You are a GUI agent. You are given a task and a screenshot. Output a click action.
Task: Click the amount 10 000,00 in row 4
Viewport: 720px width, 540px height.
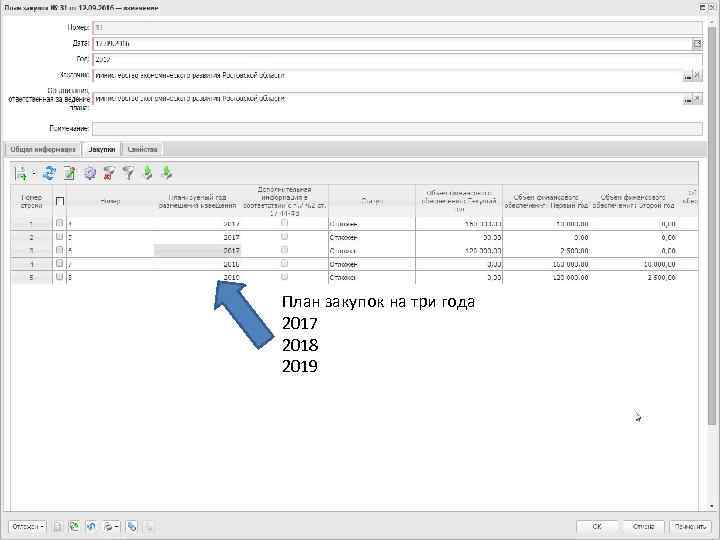pos(659,264)
